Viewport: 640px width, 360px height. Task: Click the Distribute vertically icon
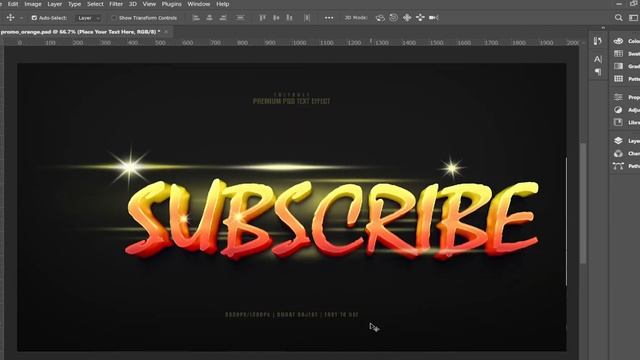[240, 18]
